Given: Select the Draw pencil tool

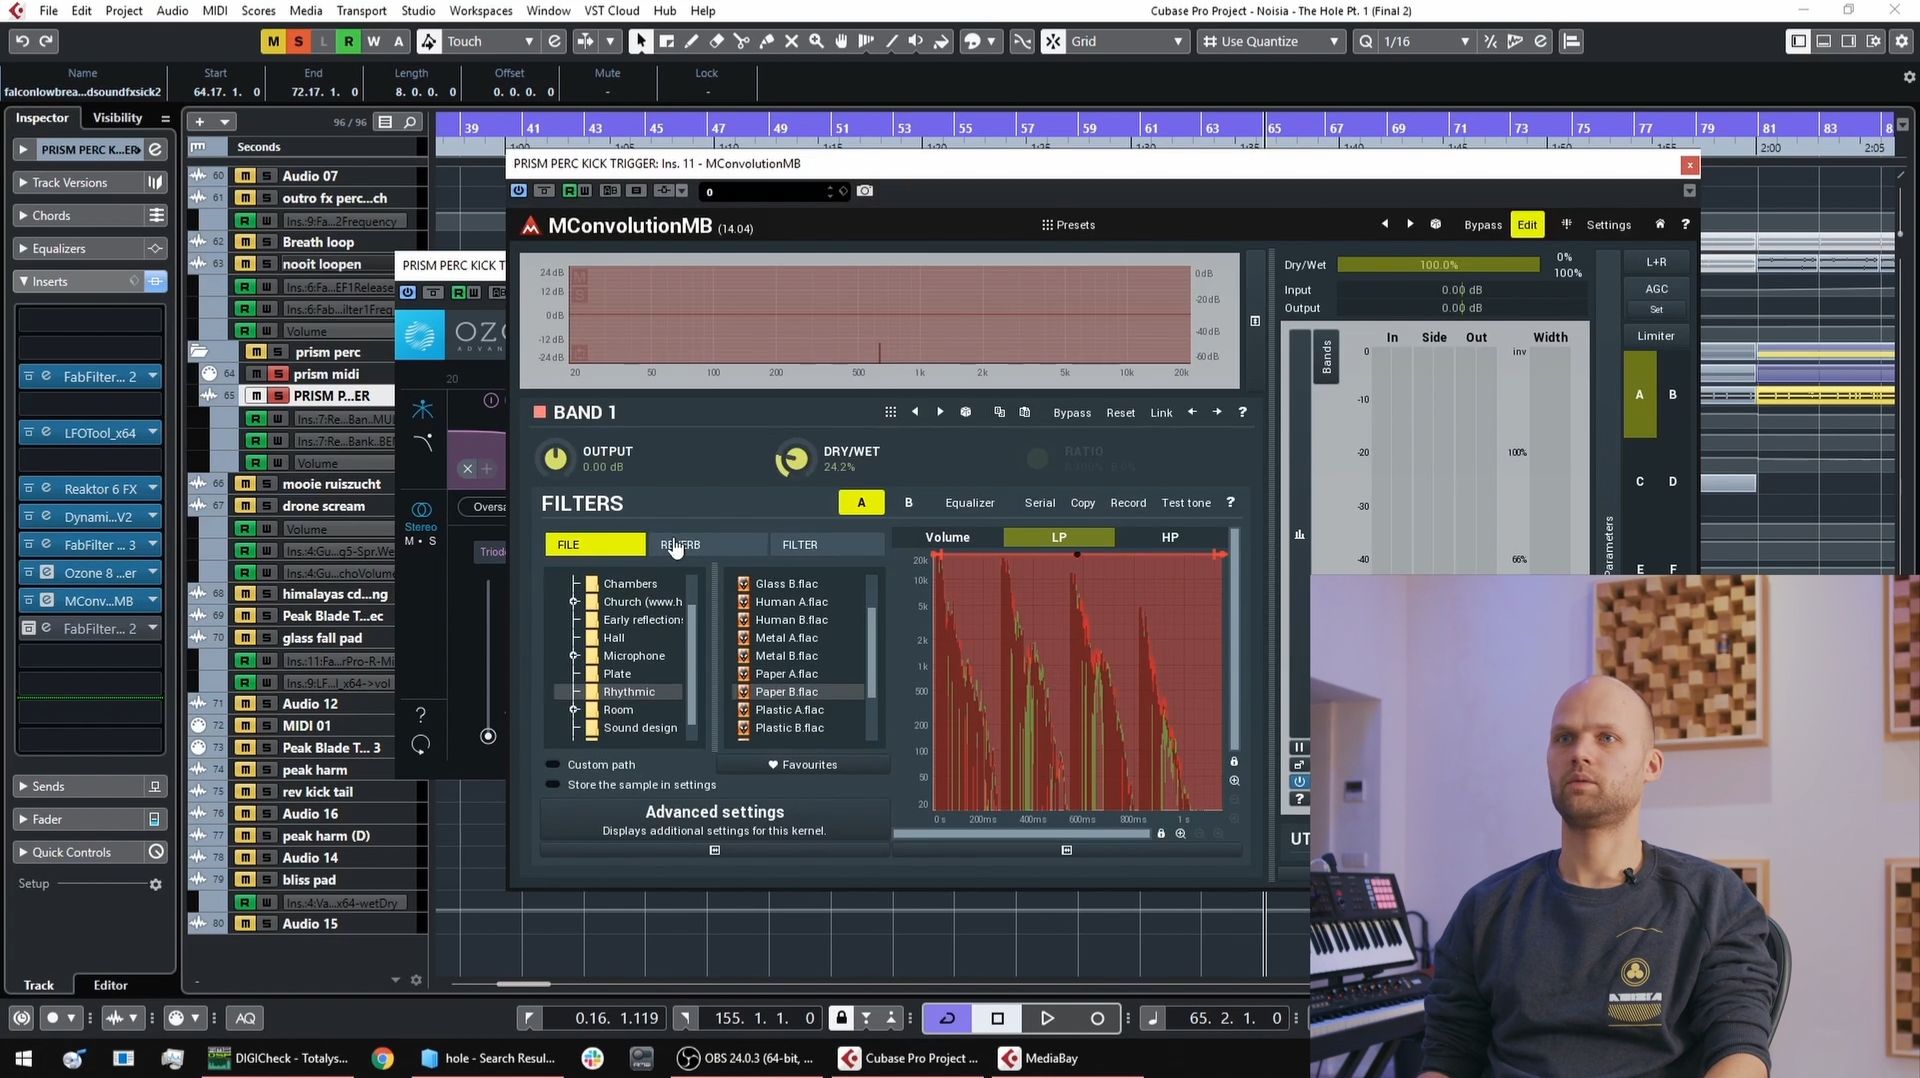Looking at the screenshot, I should [x=691, y=41].
